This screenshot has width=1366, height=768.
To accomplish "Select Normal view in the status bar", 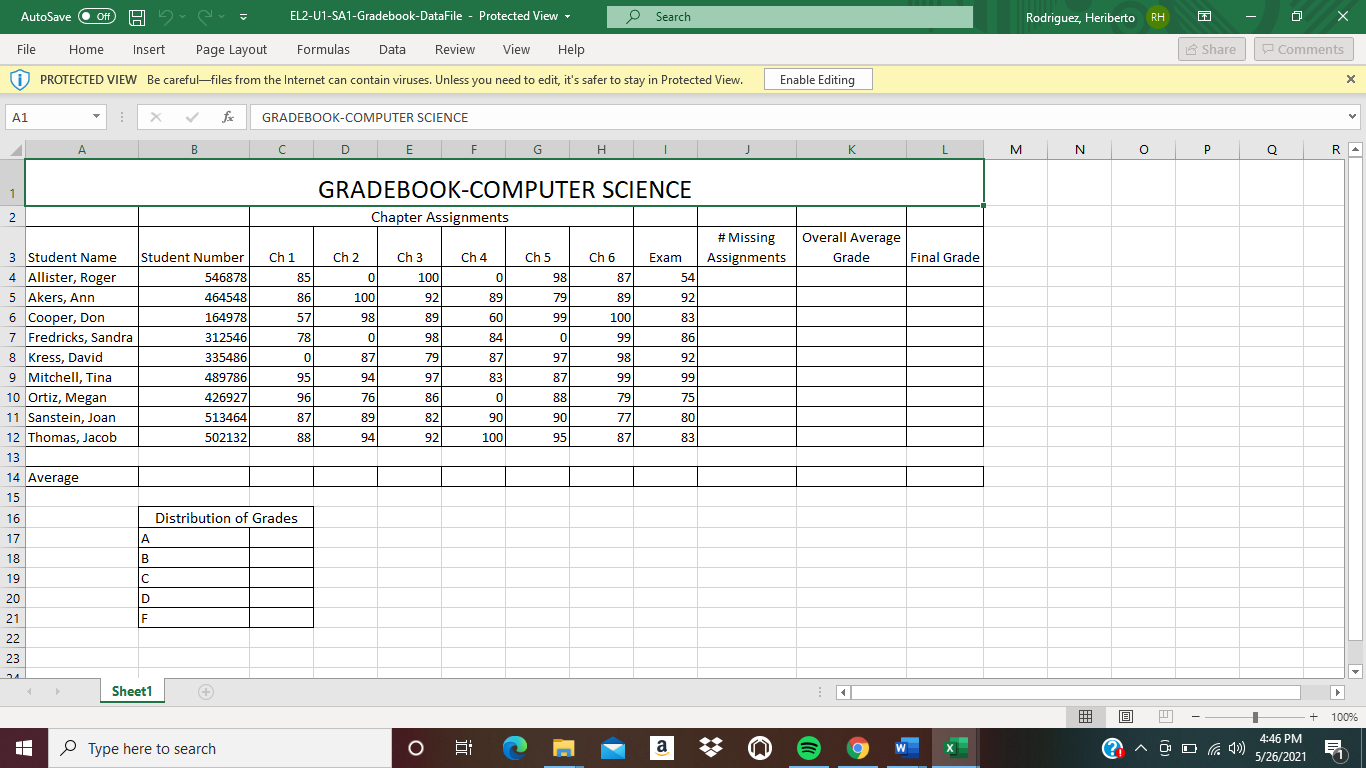I will click(x=1085, y=717).
